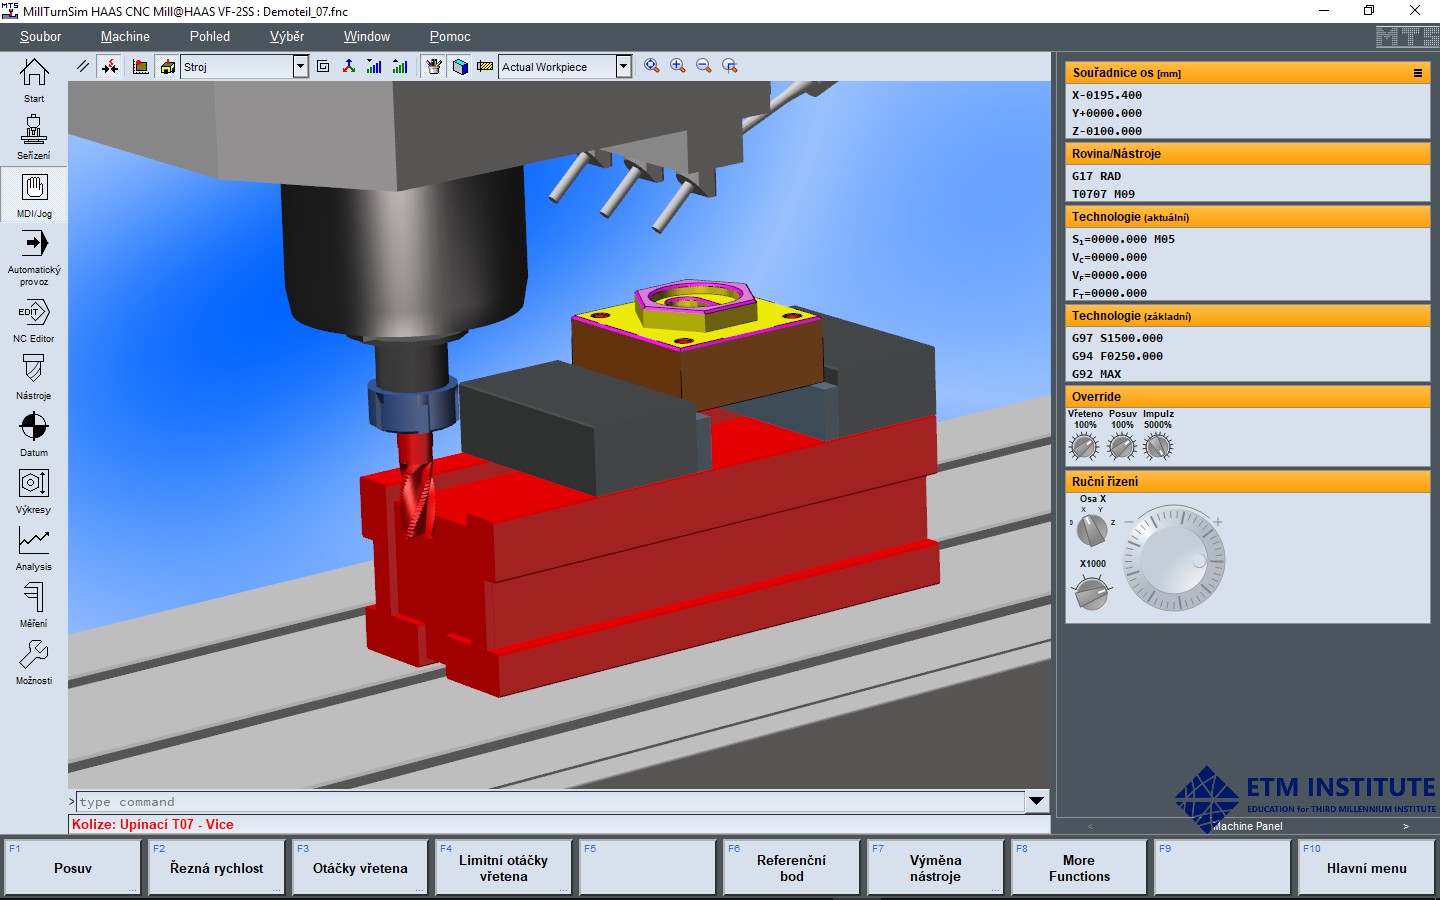1440x900 pixels.
Task: Click the nested squares toolbar icon
Action: pos(323,66)
